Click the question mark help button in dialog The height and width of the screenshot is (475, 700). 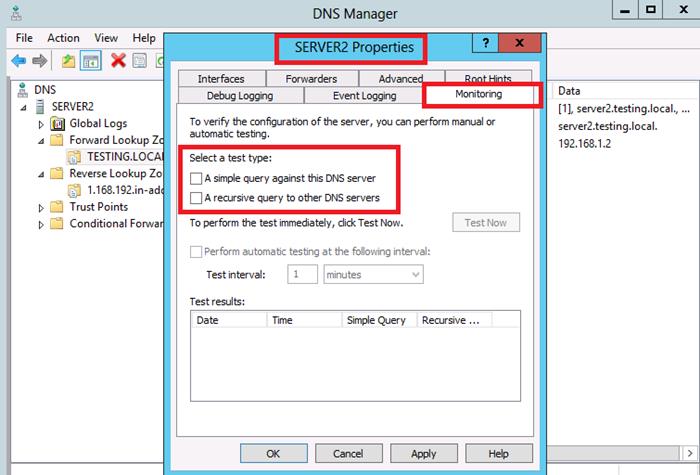point(485,43)
